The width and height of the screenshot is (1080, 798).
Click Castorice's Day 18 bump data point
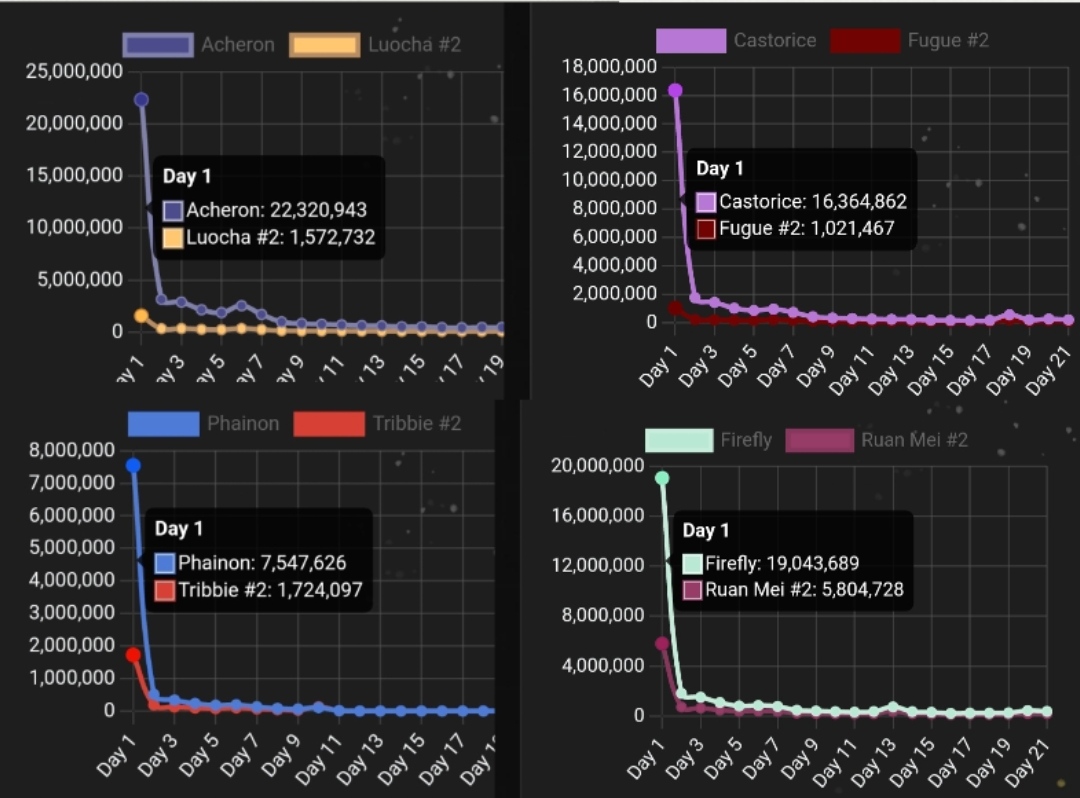1010,315
